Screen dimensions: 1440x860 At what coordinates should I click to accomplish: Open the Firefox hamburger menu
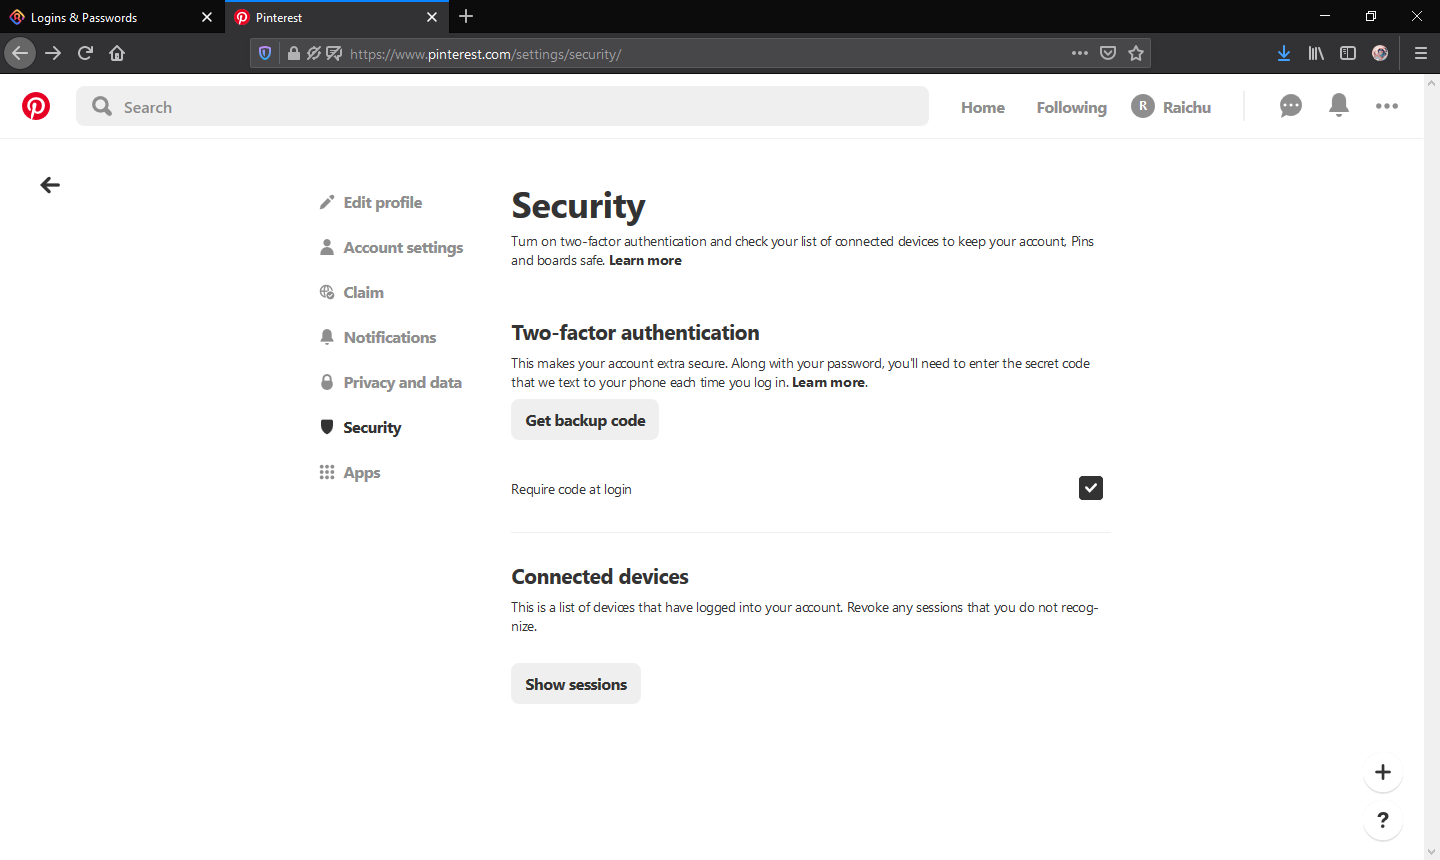[x=1420, y=53]
